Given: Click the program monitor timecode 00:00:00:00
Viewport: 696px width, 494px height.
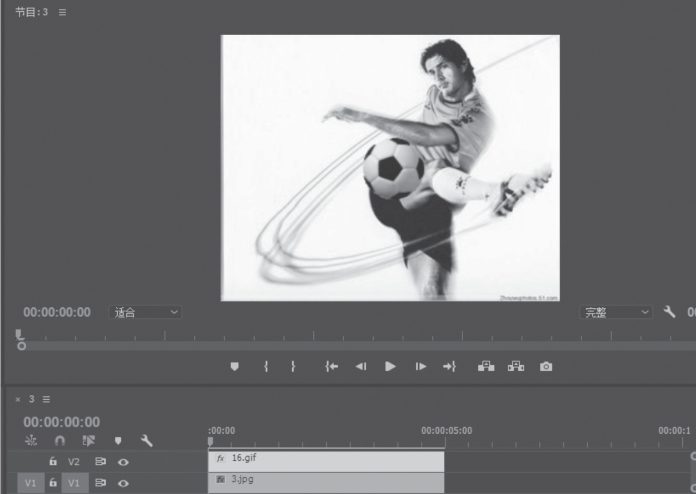Looking at the screenshot, I should click(57, 312).
